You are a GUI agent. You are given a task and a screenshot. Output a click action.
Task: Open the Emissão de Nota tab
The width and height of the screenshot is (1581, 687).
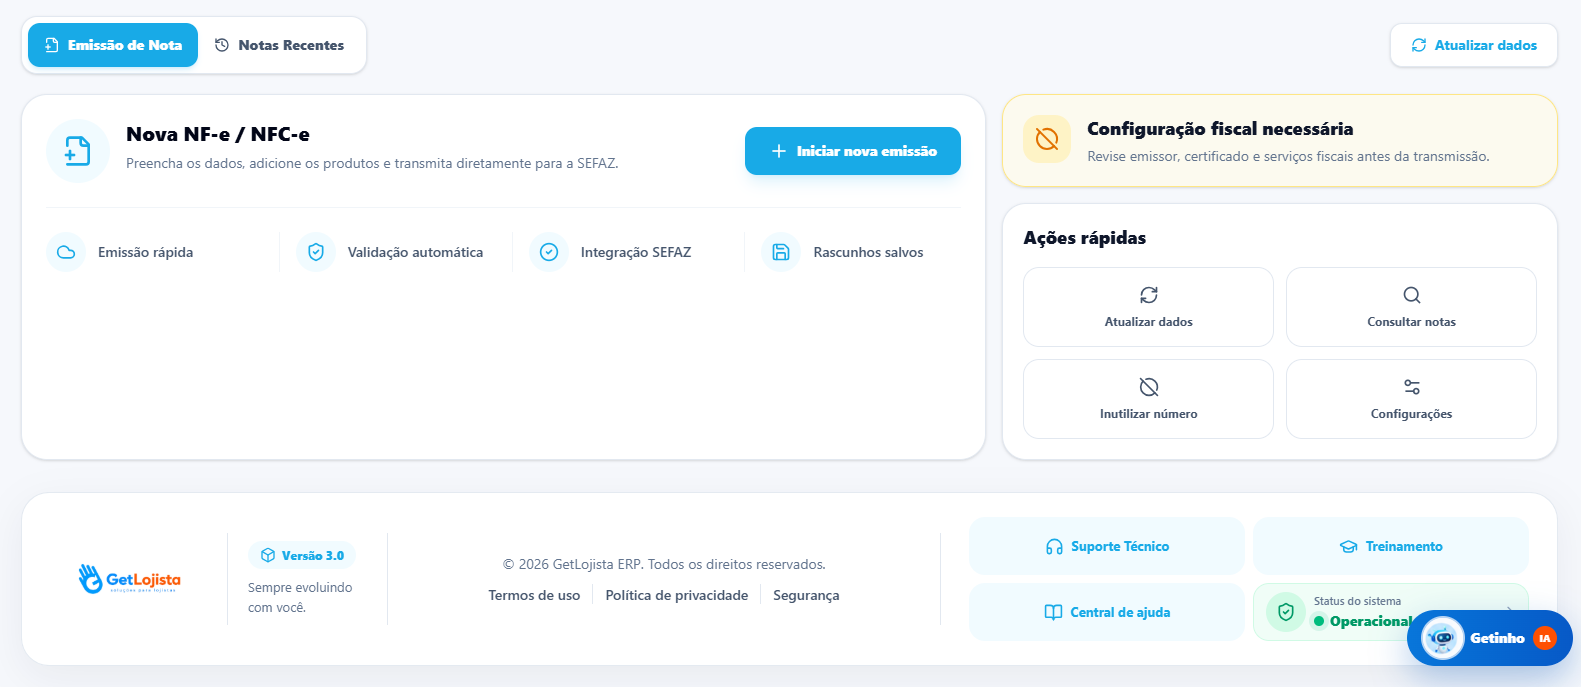pos(113,45)
